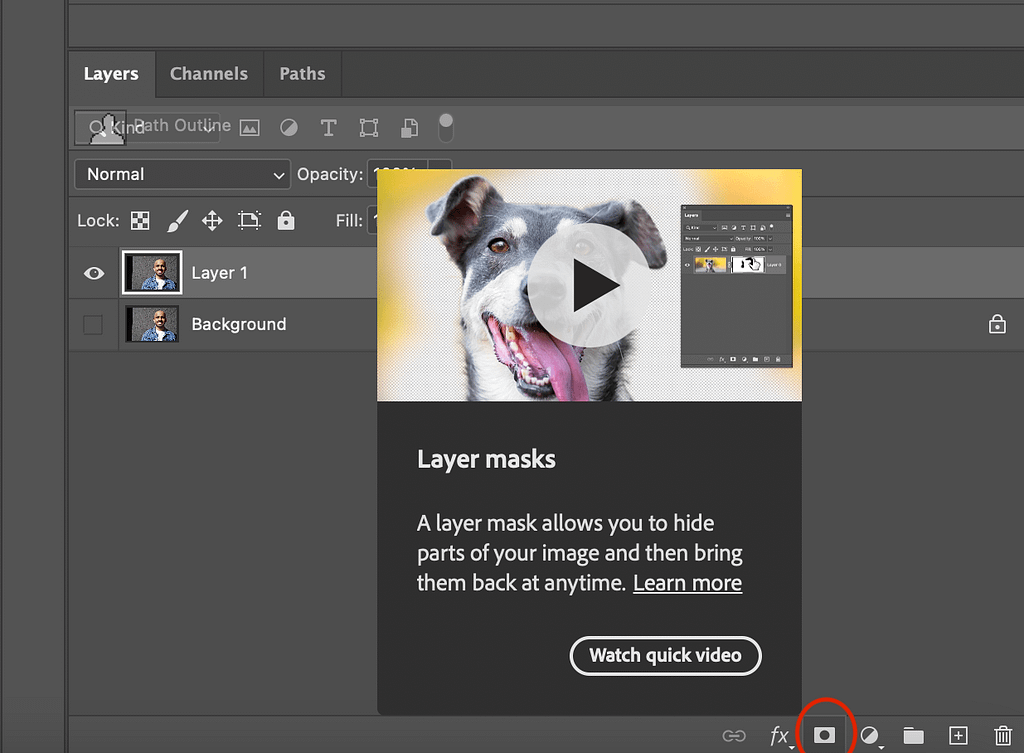1024x753 pixels.
Task: Open the Learn more link
Action: pos(687,583)
